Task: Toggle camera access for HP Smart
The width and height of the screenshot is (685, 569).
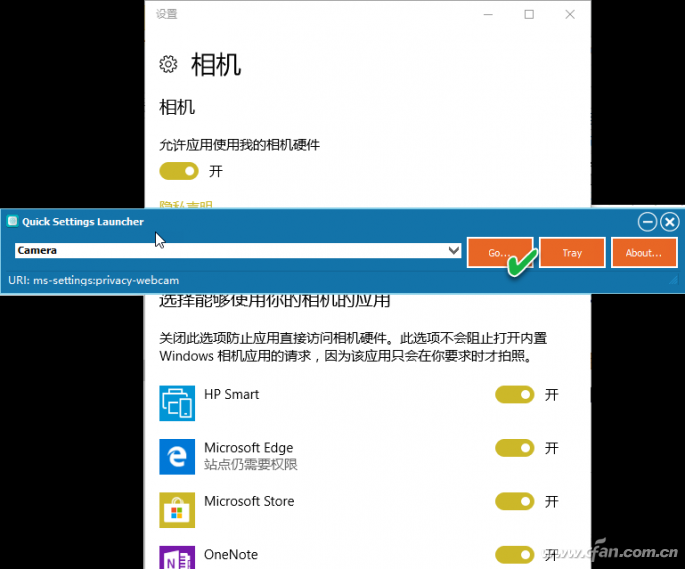Action: (515, 395)
